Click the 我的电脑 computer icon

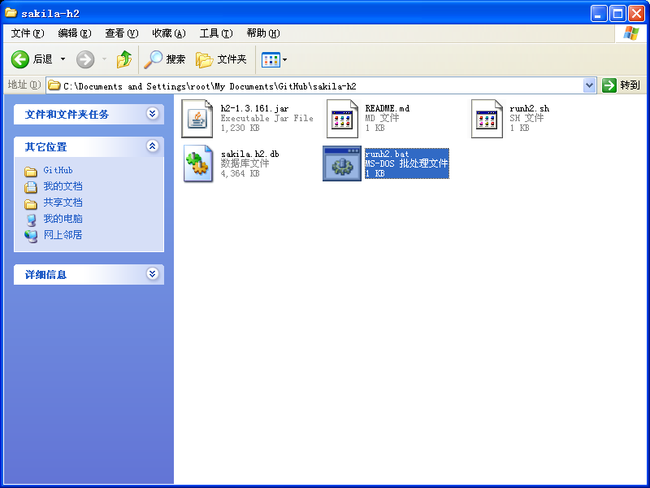coord(31,220)
